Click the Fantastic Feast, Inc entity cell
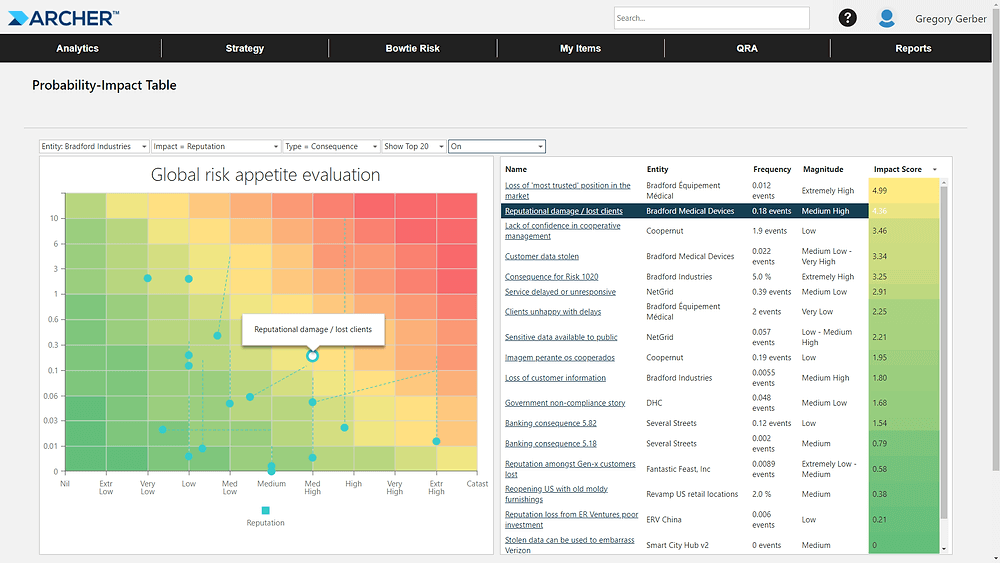1000x563 pixels. click(678, 469)
